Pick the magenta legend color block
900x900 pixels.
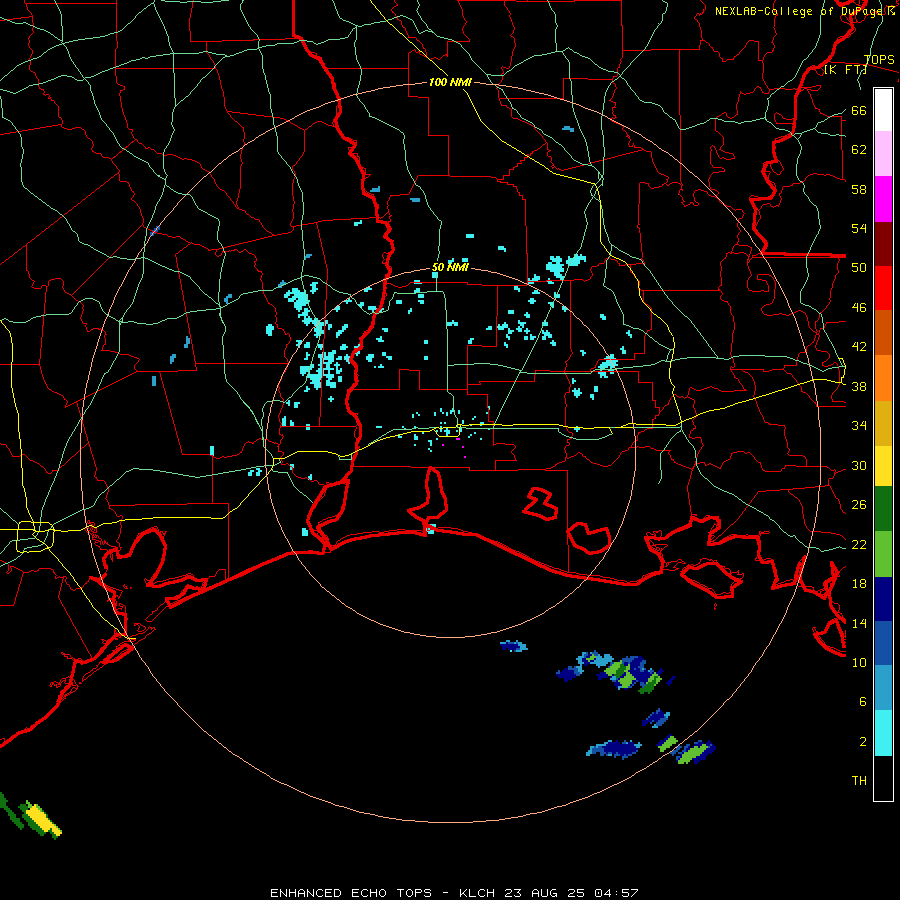883,199
